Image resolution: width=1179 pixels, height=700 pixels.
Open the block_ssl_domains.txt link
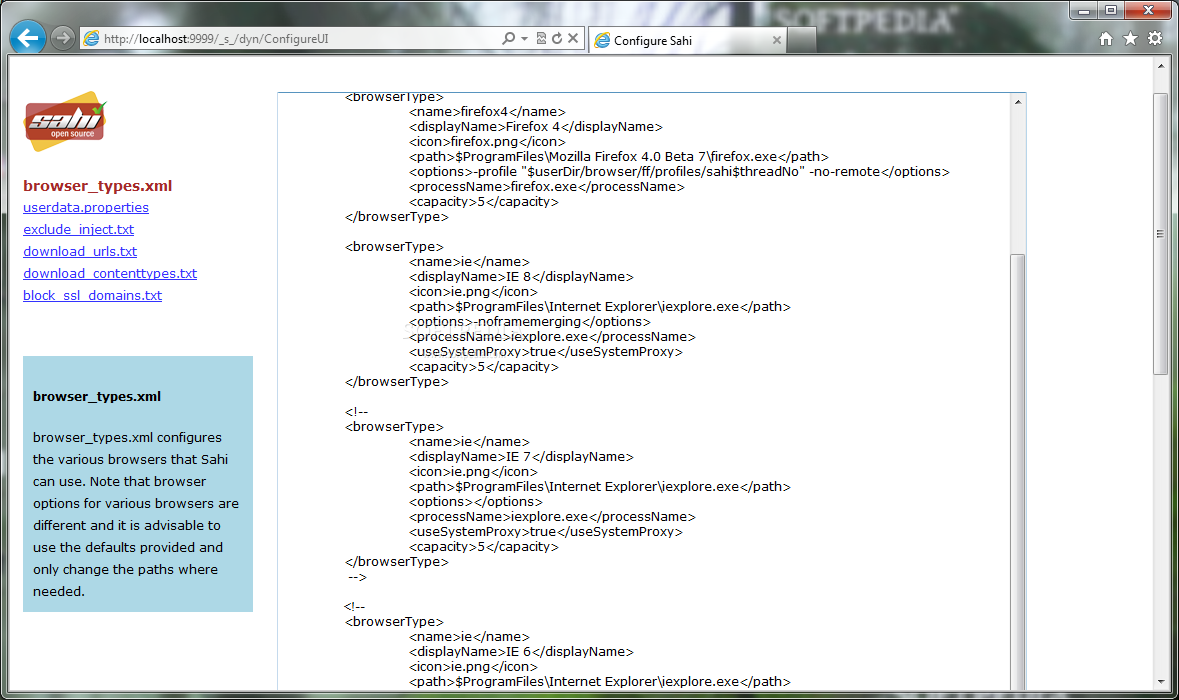point(92,295)
